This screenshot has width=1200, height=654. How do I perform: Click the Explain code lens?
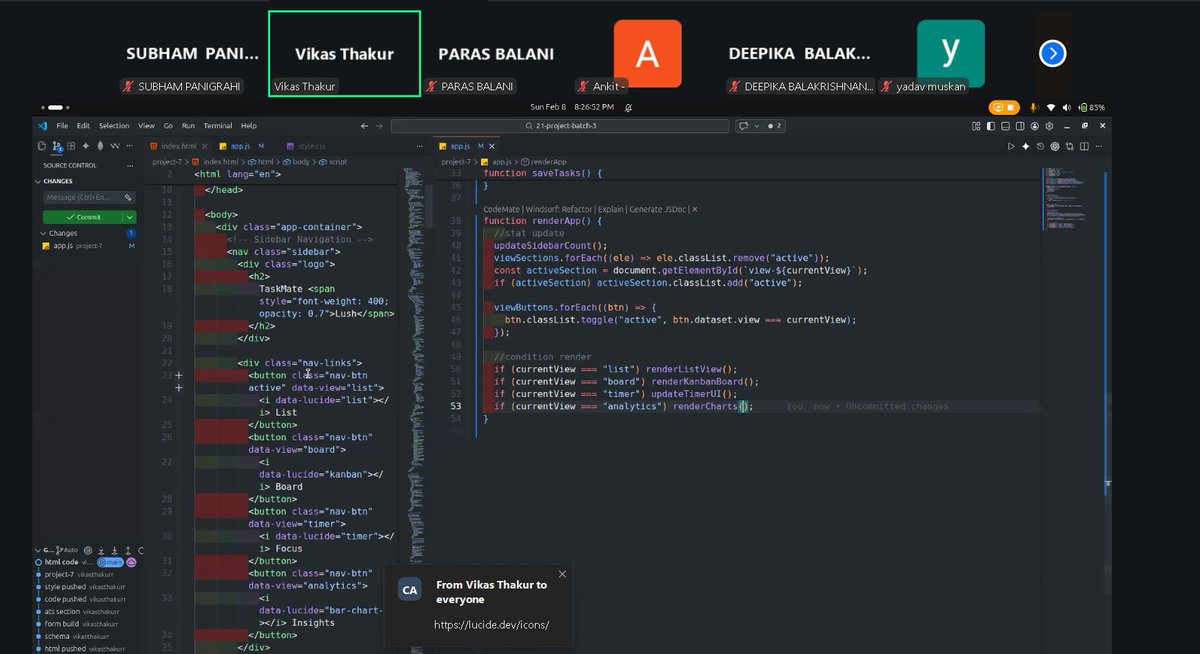(x=610, y=209)
